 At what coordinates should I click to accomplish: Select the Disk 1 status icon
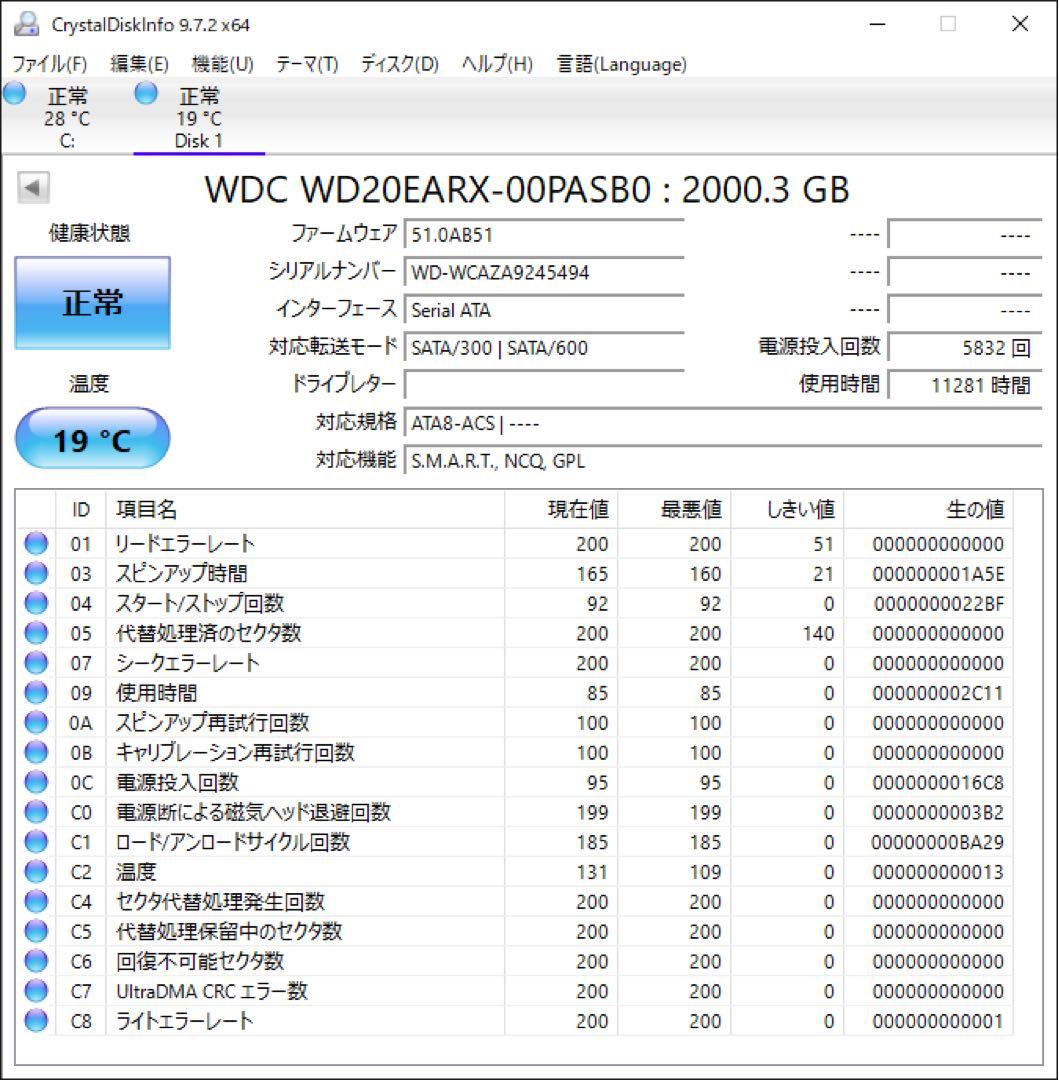[x=145, y=94]
